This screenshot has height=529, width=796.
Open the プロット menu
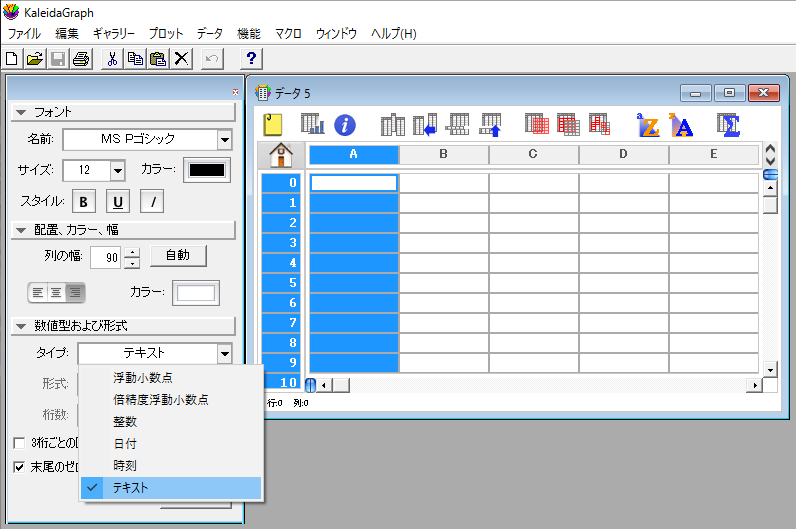[165, 34]
